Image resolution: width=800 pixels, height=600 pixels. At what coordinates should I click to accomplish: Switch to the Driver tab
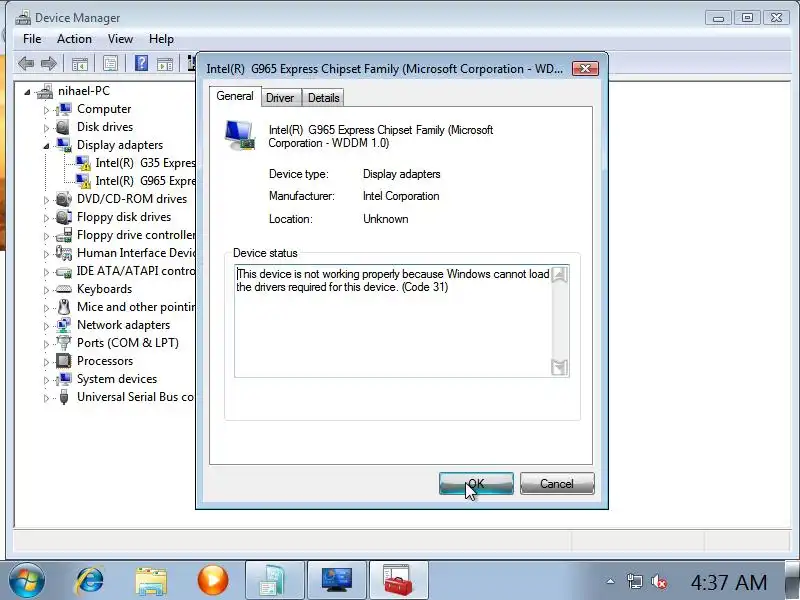click(280, 97)
